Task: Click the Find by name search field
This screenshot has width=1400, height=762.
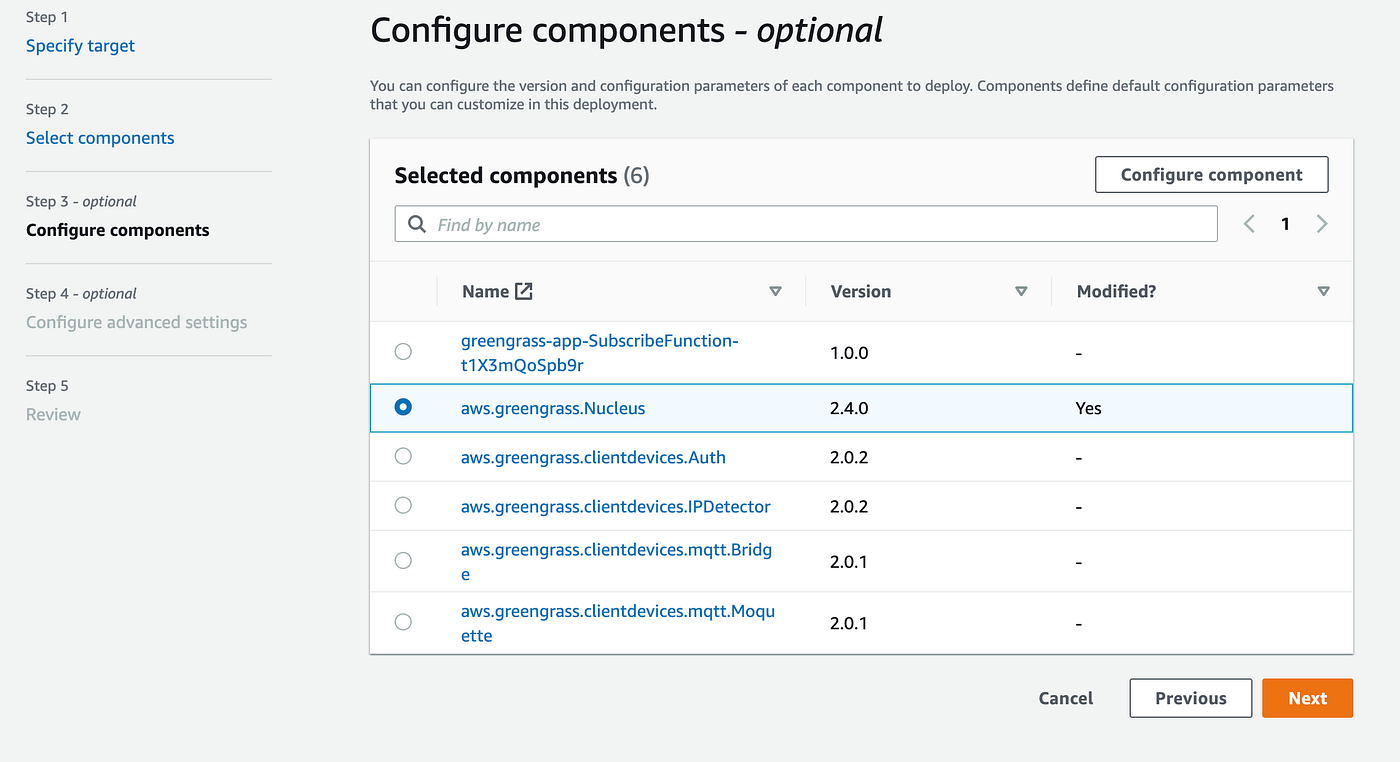Action: click(x=700, y=223)
